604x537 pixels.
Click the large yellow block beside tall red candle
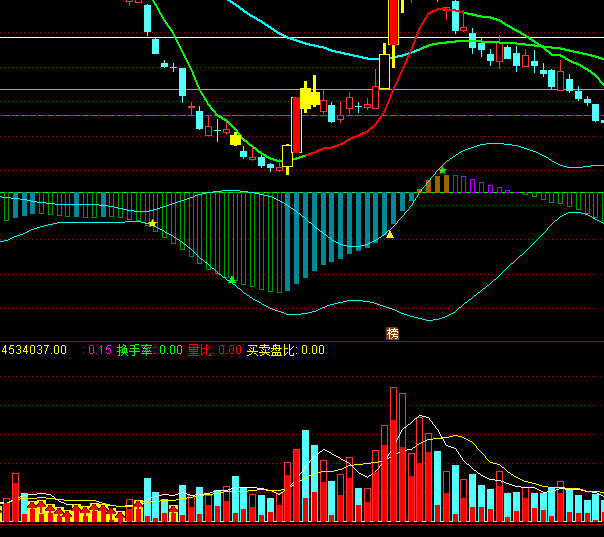coord(310,97)
